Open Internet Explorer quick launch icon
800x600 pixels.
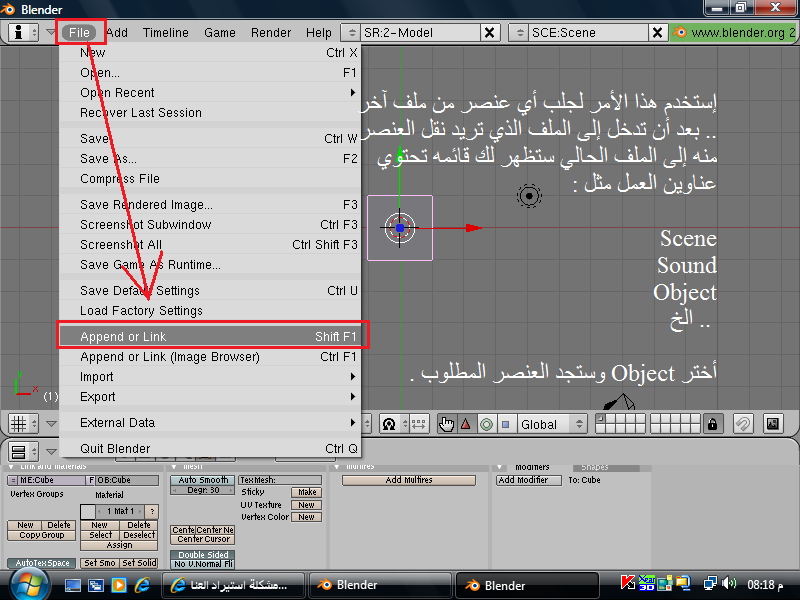142,585
